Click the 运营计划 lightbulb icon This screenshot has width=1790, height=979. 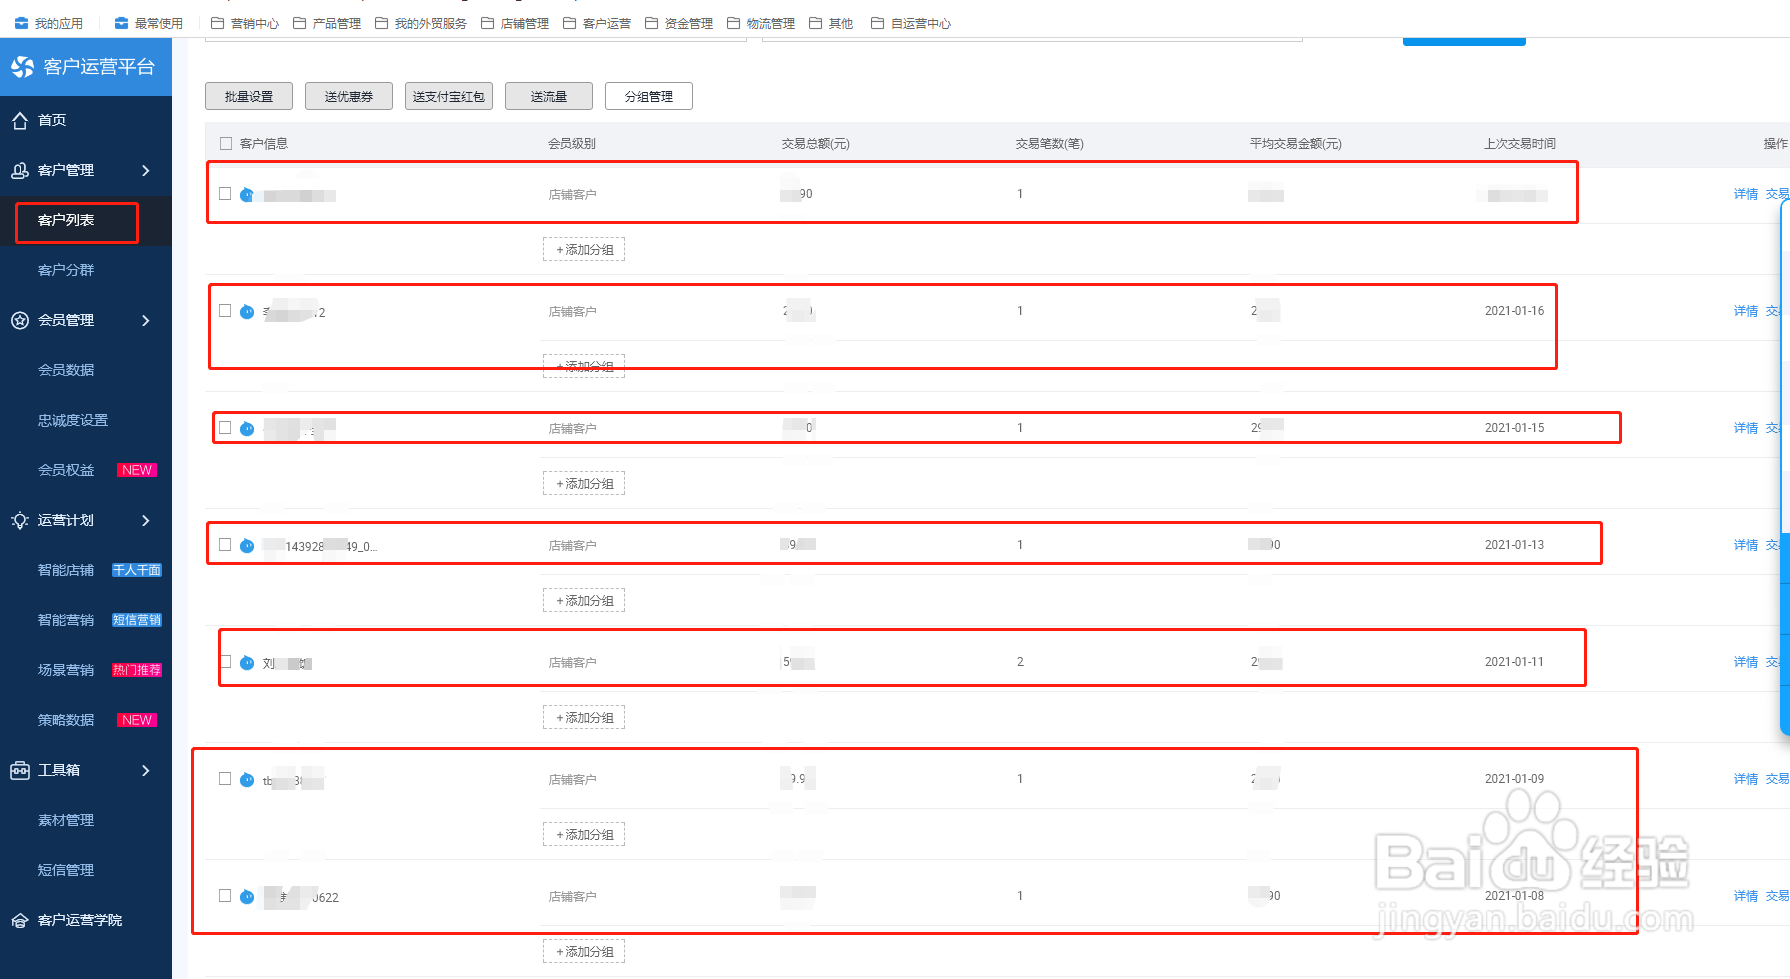pos(20,521)
